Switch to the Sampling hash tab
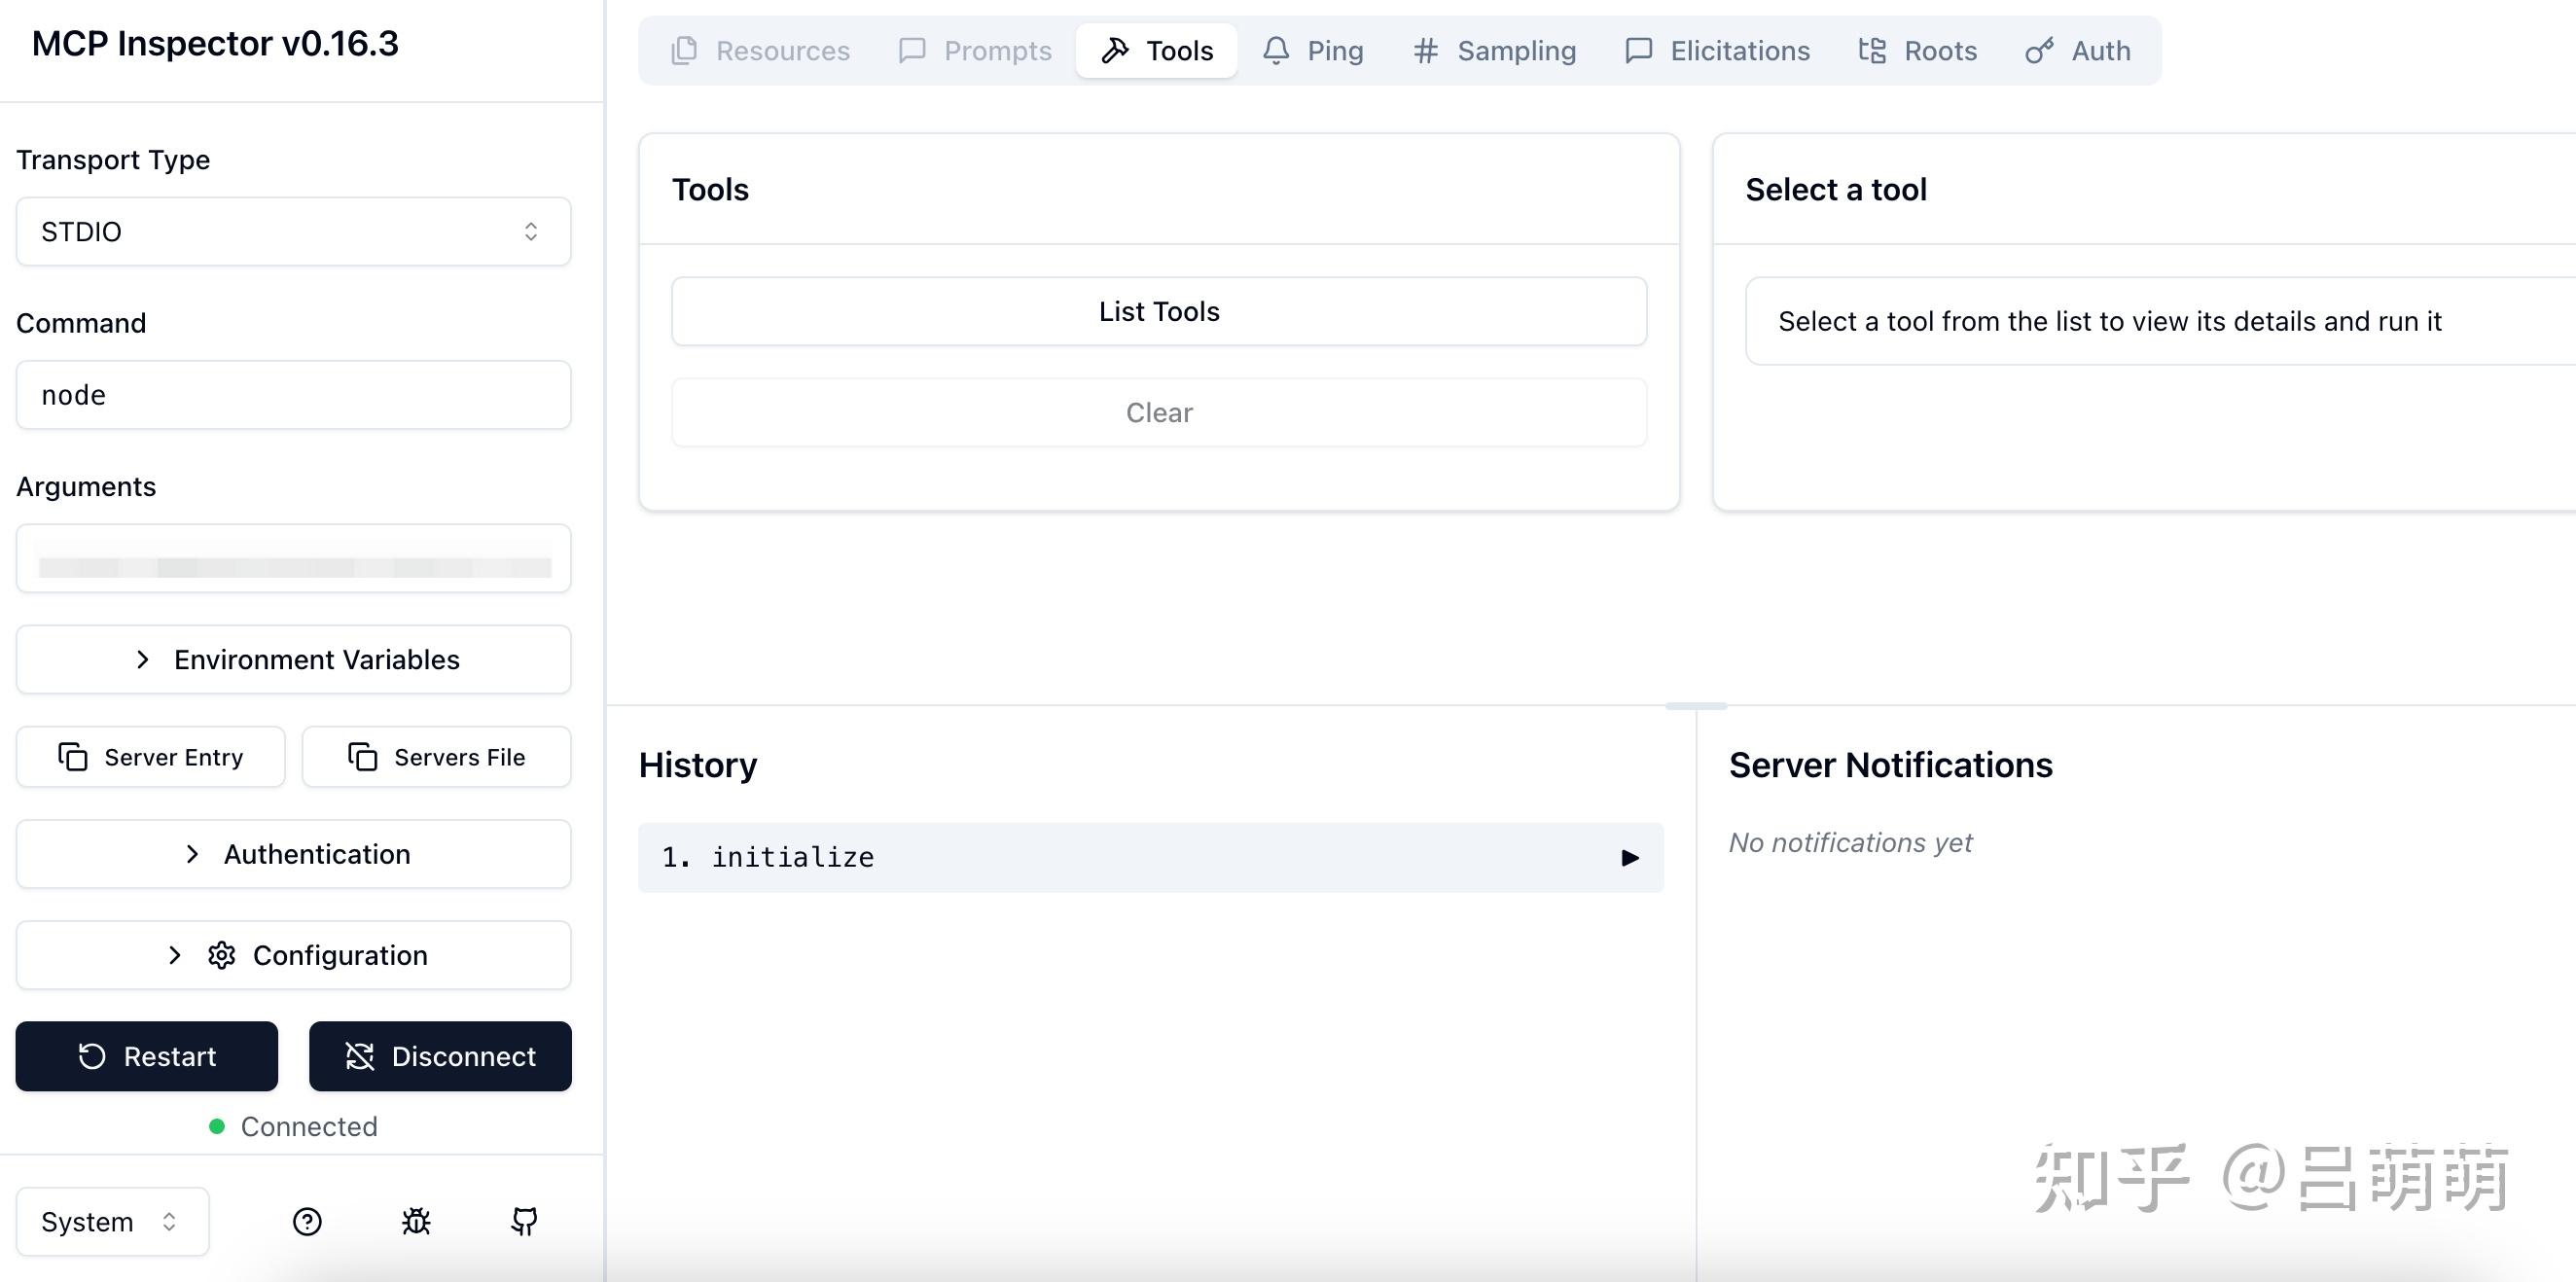Viewport: 2576px width, 1282px height. [1495, 50]
